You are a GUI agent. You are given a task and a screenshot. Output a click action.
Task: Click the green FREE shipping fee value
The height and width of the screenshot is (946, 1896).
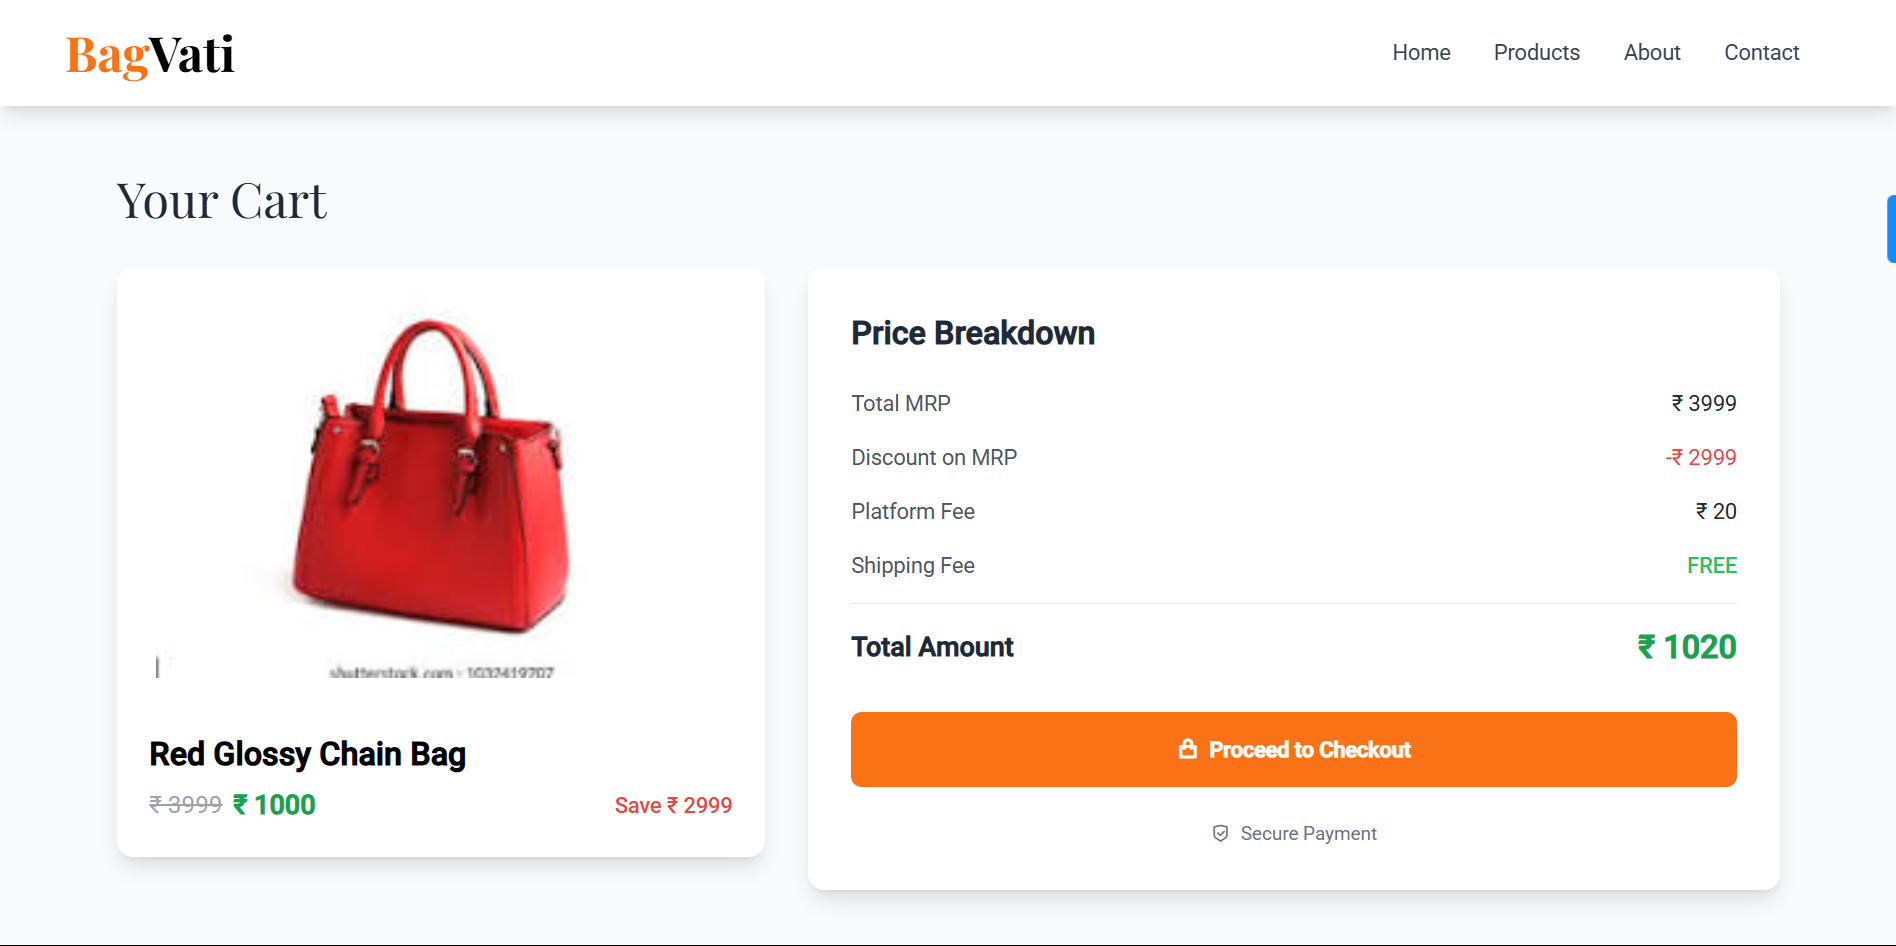pyautogui.click(x=1711, y=565)
